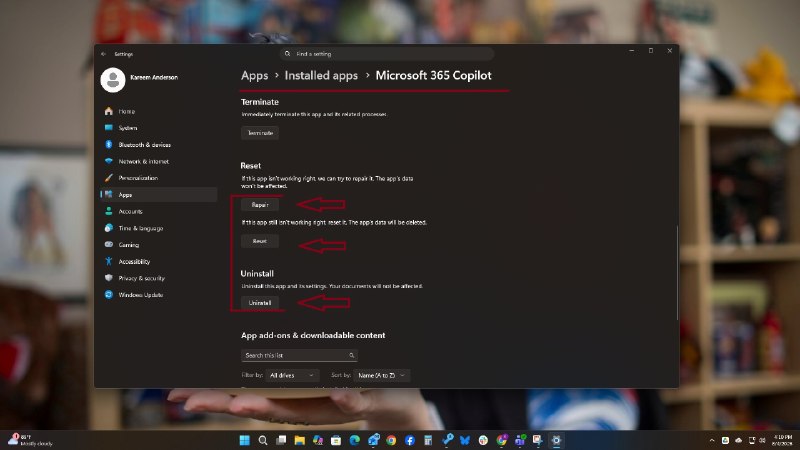This screenshot has width=800, height=450.
Task: Click the settings window vertical scrollbar
Action: [678, 273]
